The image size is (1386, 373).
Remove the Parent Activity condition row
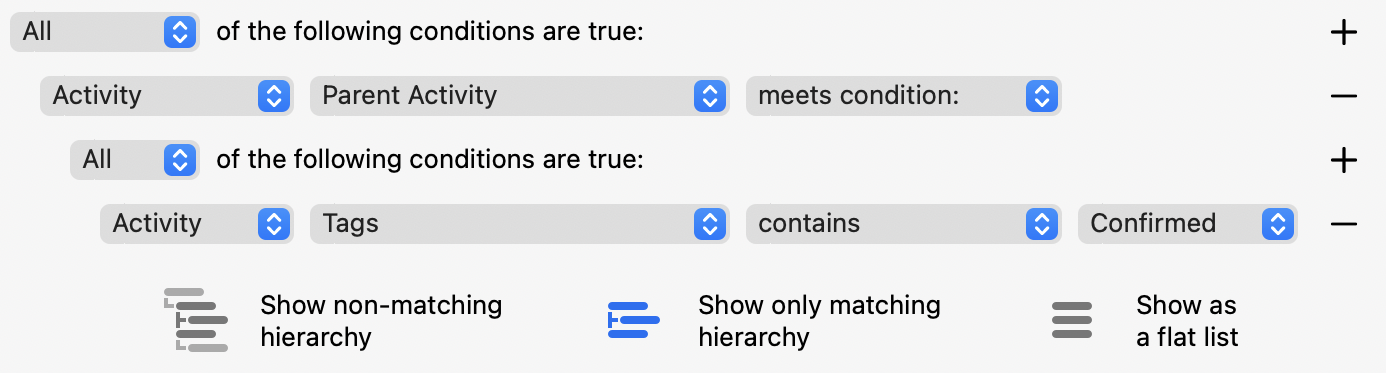[1343, 96]
